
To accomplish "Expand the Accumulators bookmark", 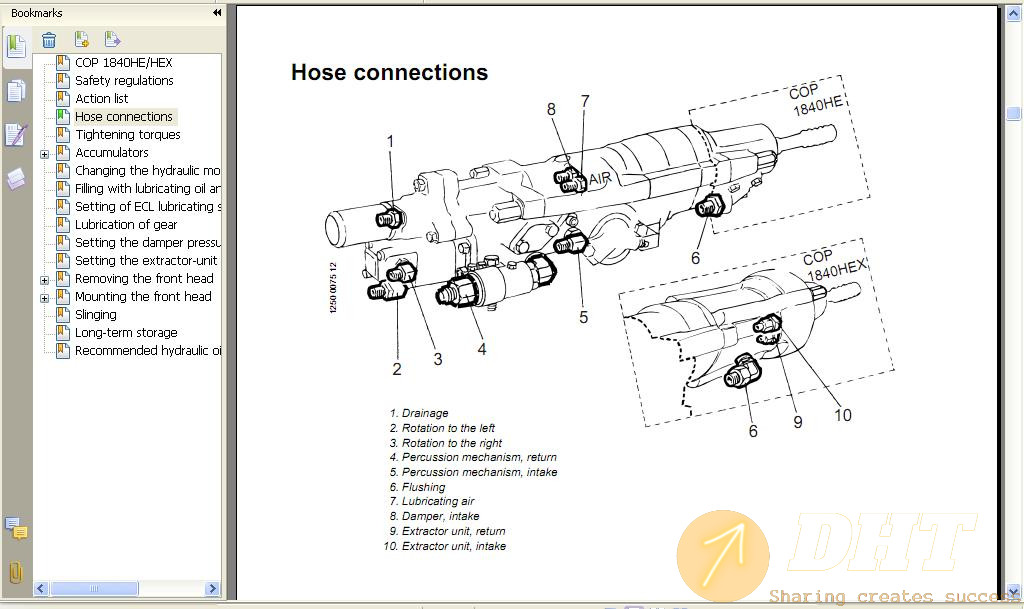I will point(44,154).
